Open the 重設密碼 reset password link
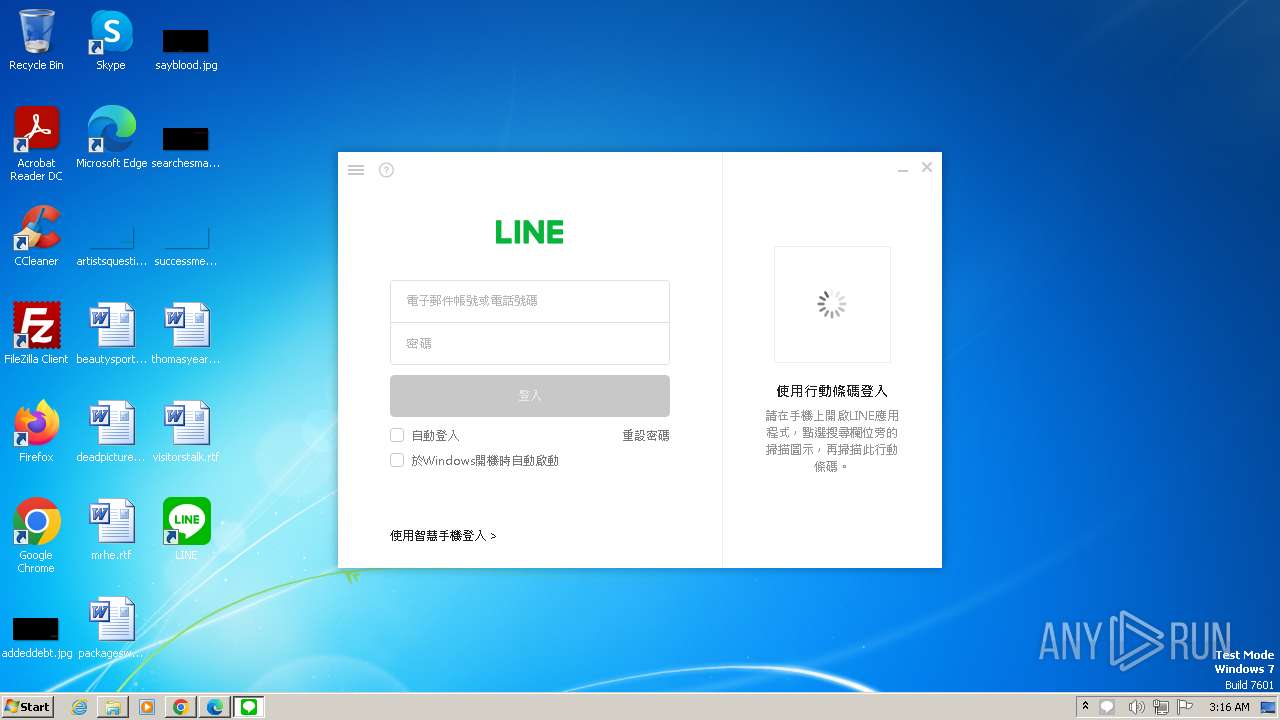Screen dimensions: 1280x720 pos(646,436)
